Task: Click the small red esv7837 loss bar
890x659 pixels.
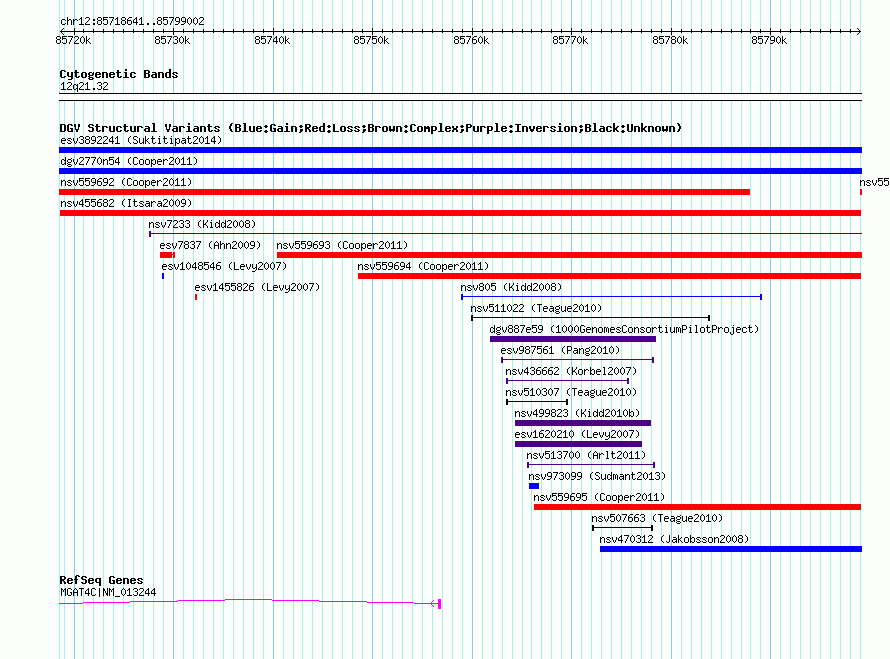Action: tap(167, 255)
